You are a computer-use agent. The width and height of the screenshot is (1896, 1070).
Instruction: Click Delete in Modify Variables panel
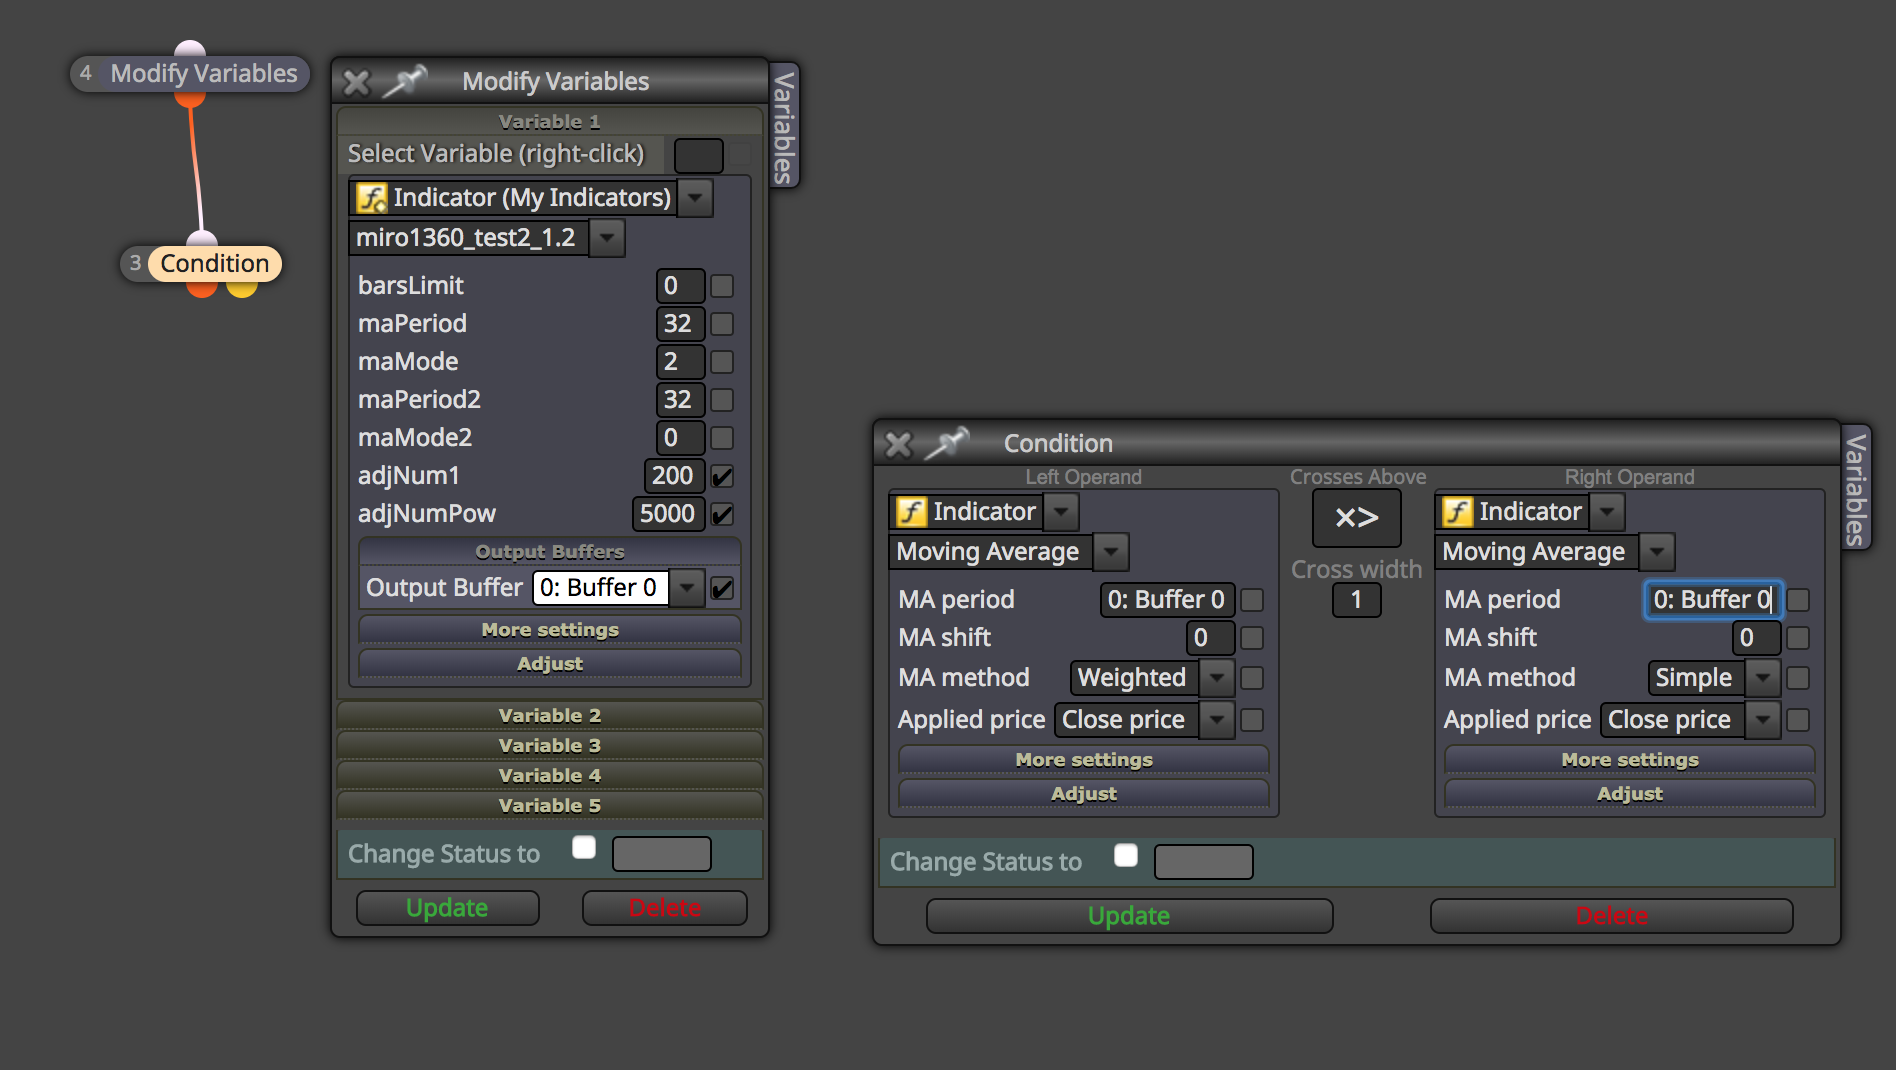(665, 908)
